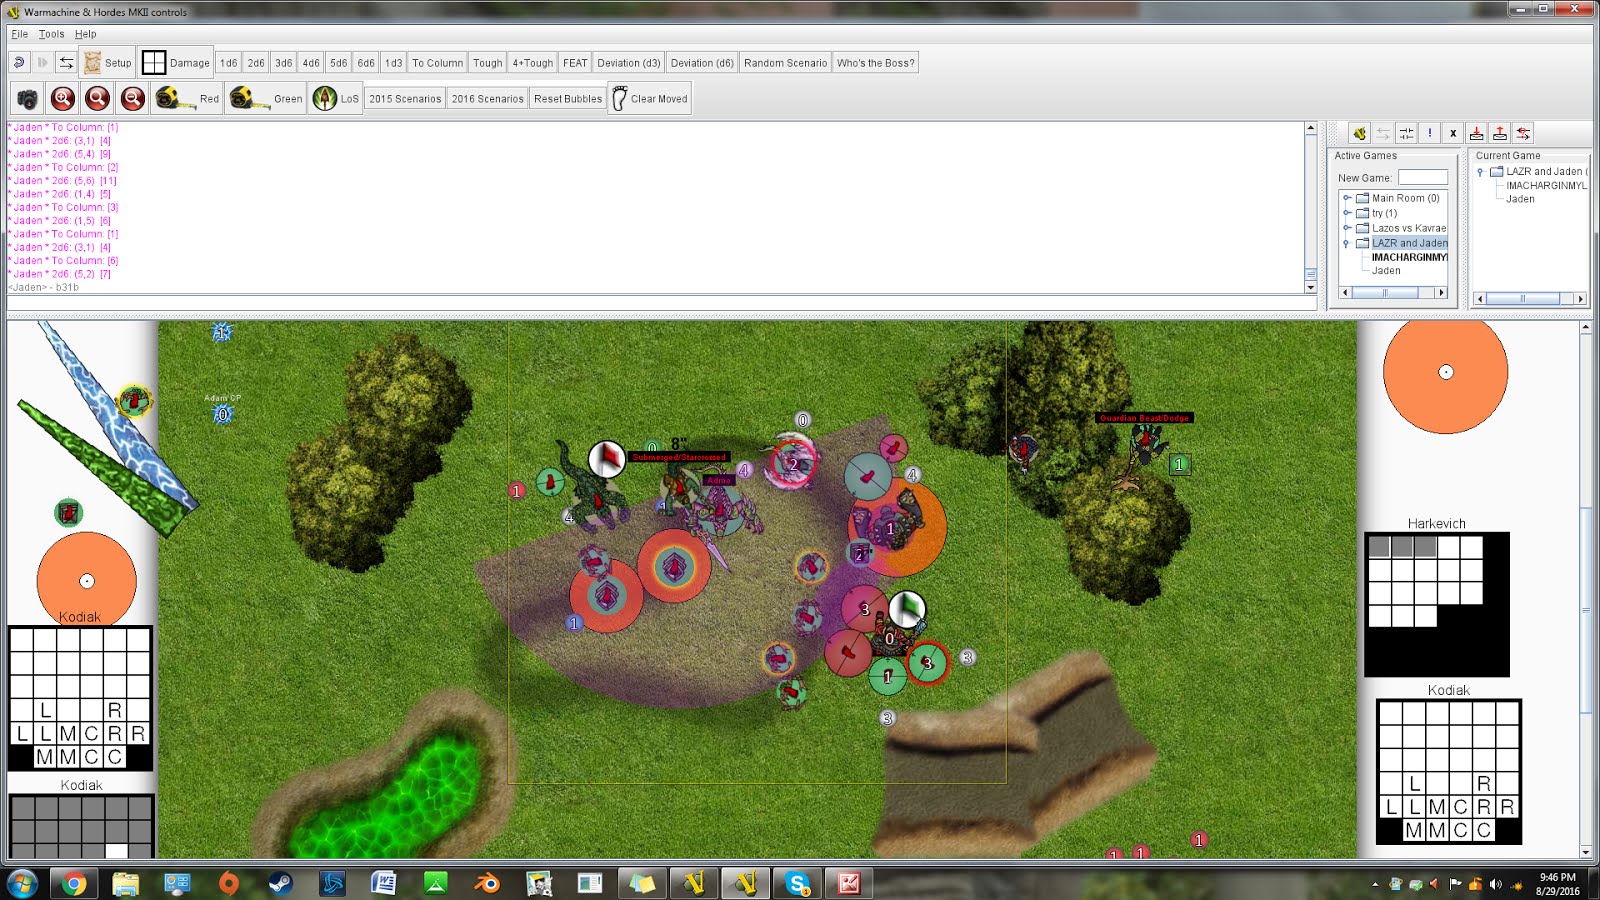Click the red crossed arrows icon
Image resolution: width=1600 pixels, height=900 pixels.
pos(1523,133)
